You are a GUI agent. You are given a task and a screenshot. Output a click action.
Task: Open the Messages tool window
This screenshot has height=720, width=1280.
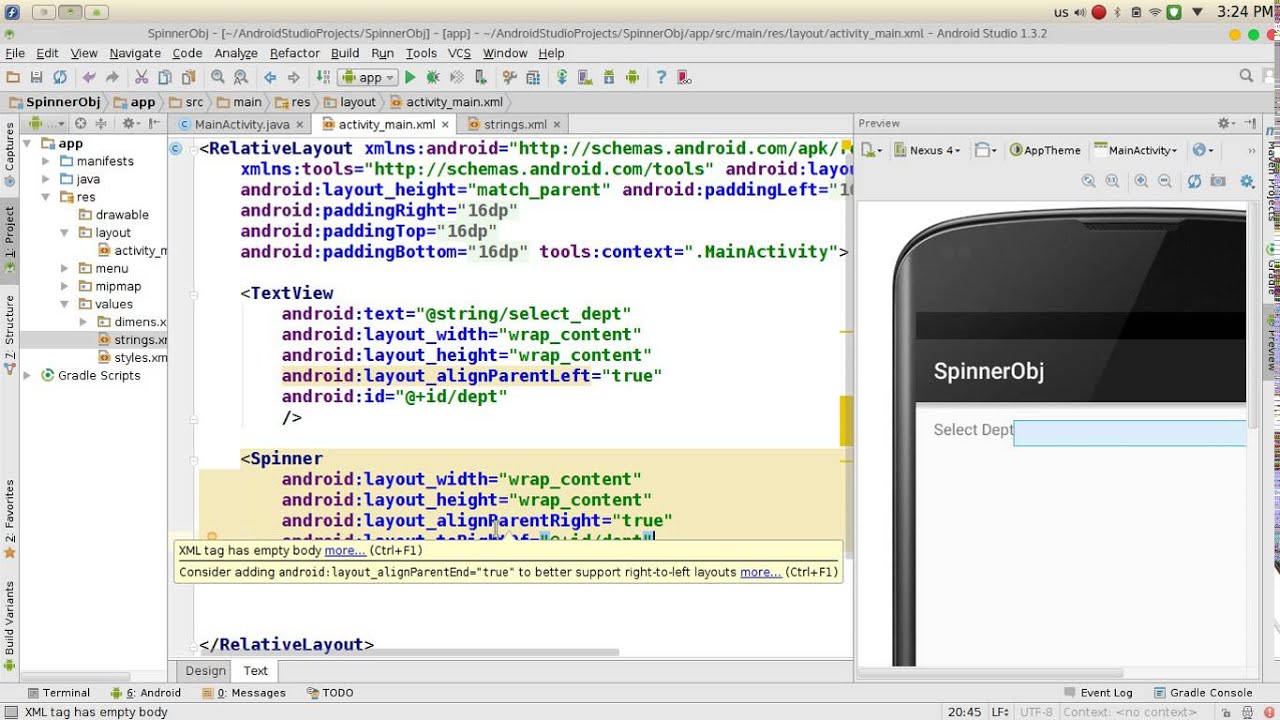(x=244, y=692)
